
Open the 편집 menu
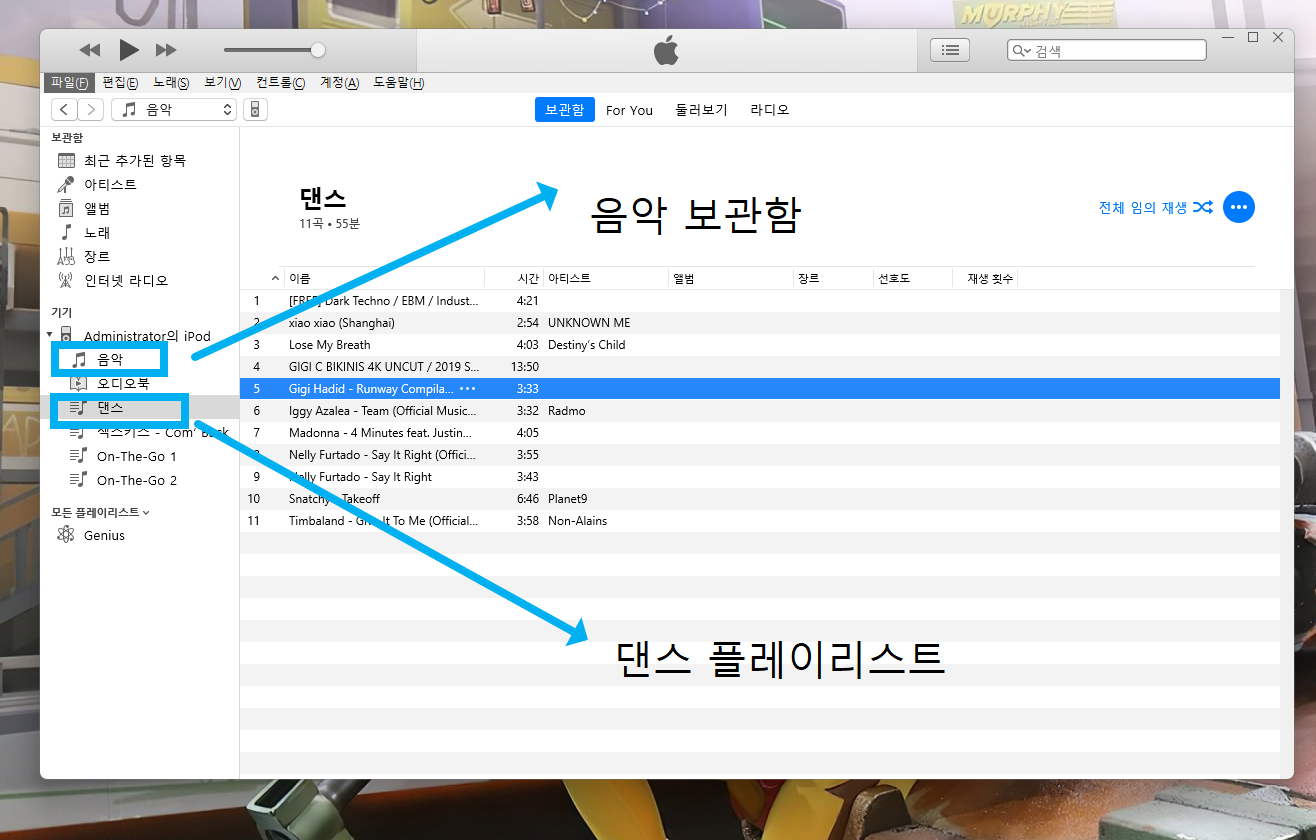[x=120, y=83]
